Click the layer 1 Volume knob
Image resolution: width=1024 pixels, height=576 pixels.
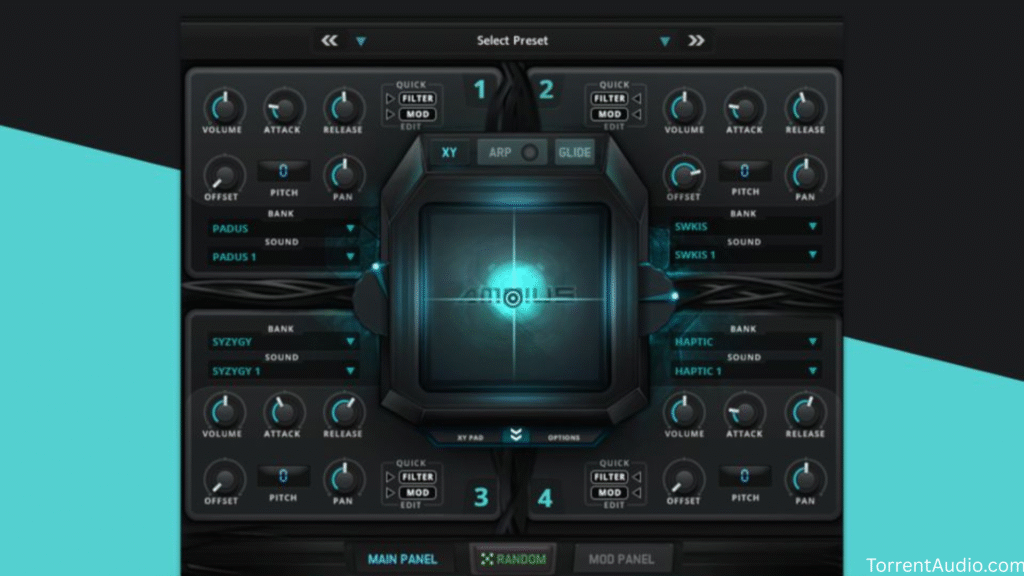[x=223, y=106]
